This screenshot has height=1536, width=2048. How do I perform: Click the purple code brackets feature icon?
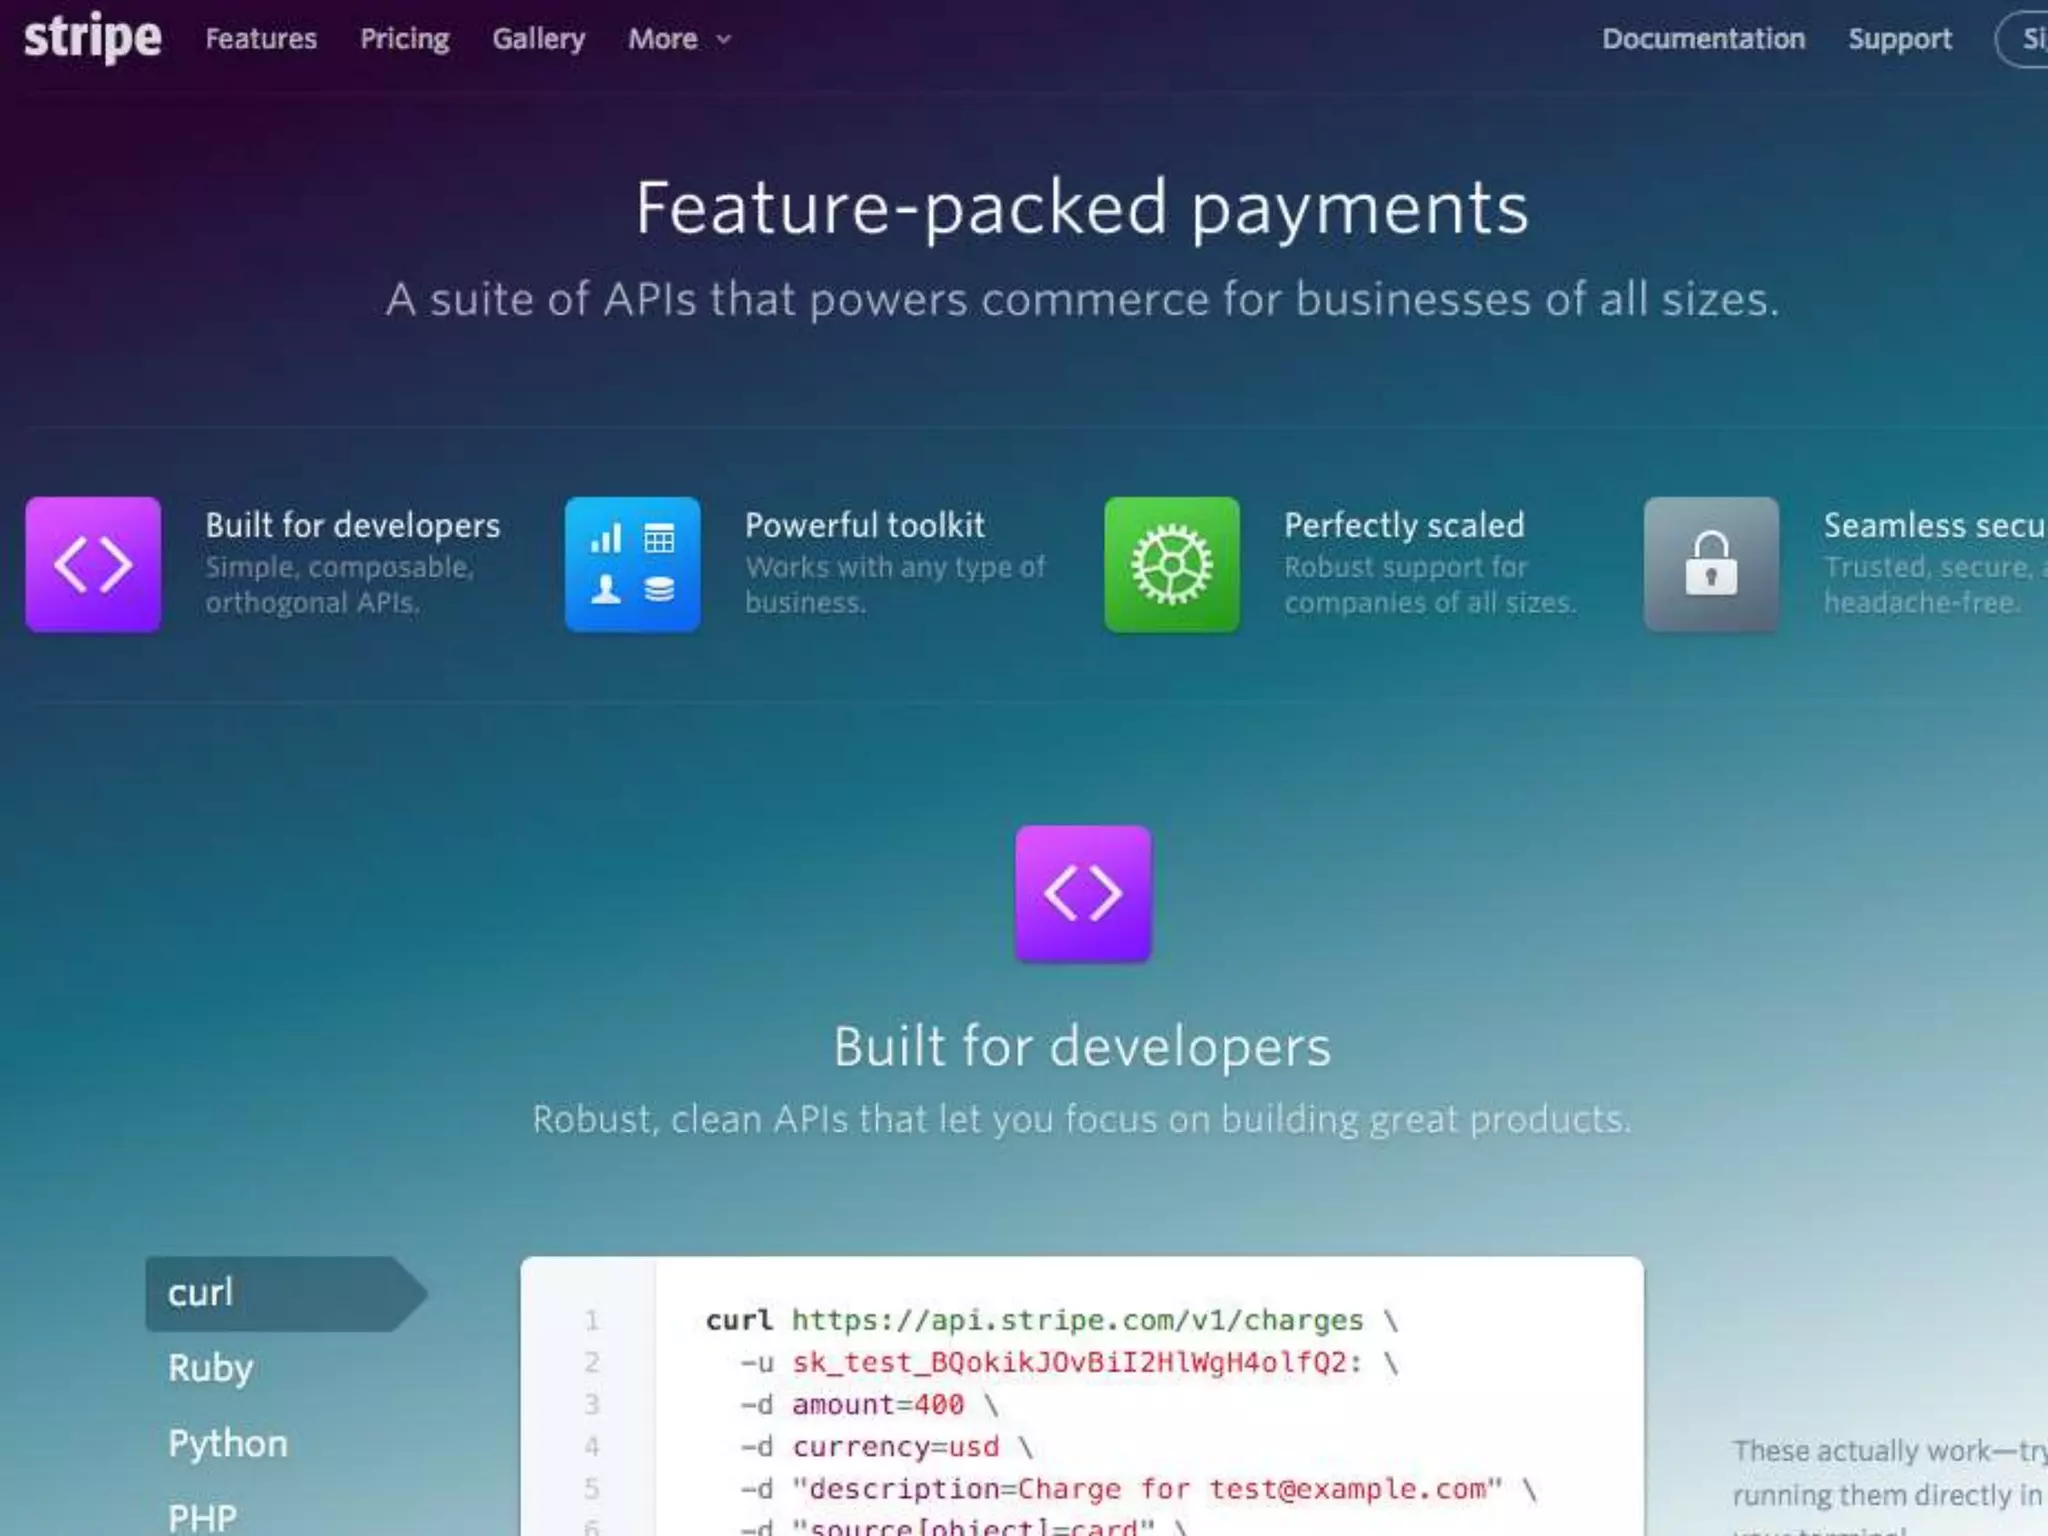(x=93, y=564)
